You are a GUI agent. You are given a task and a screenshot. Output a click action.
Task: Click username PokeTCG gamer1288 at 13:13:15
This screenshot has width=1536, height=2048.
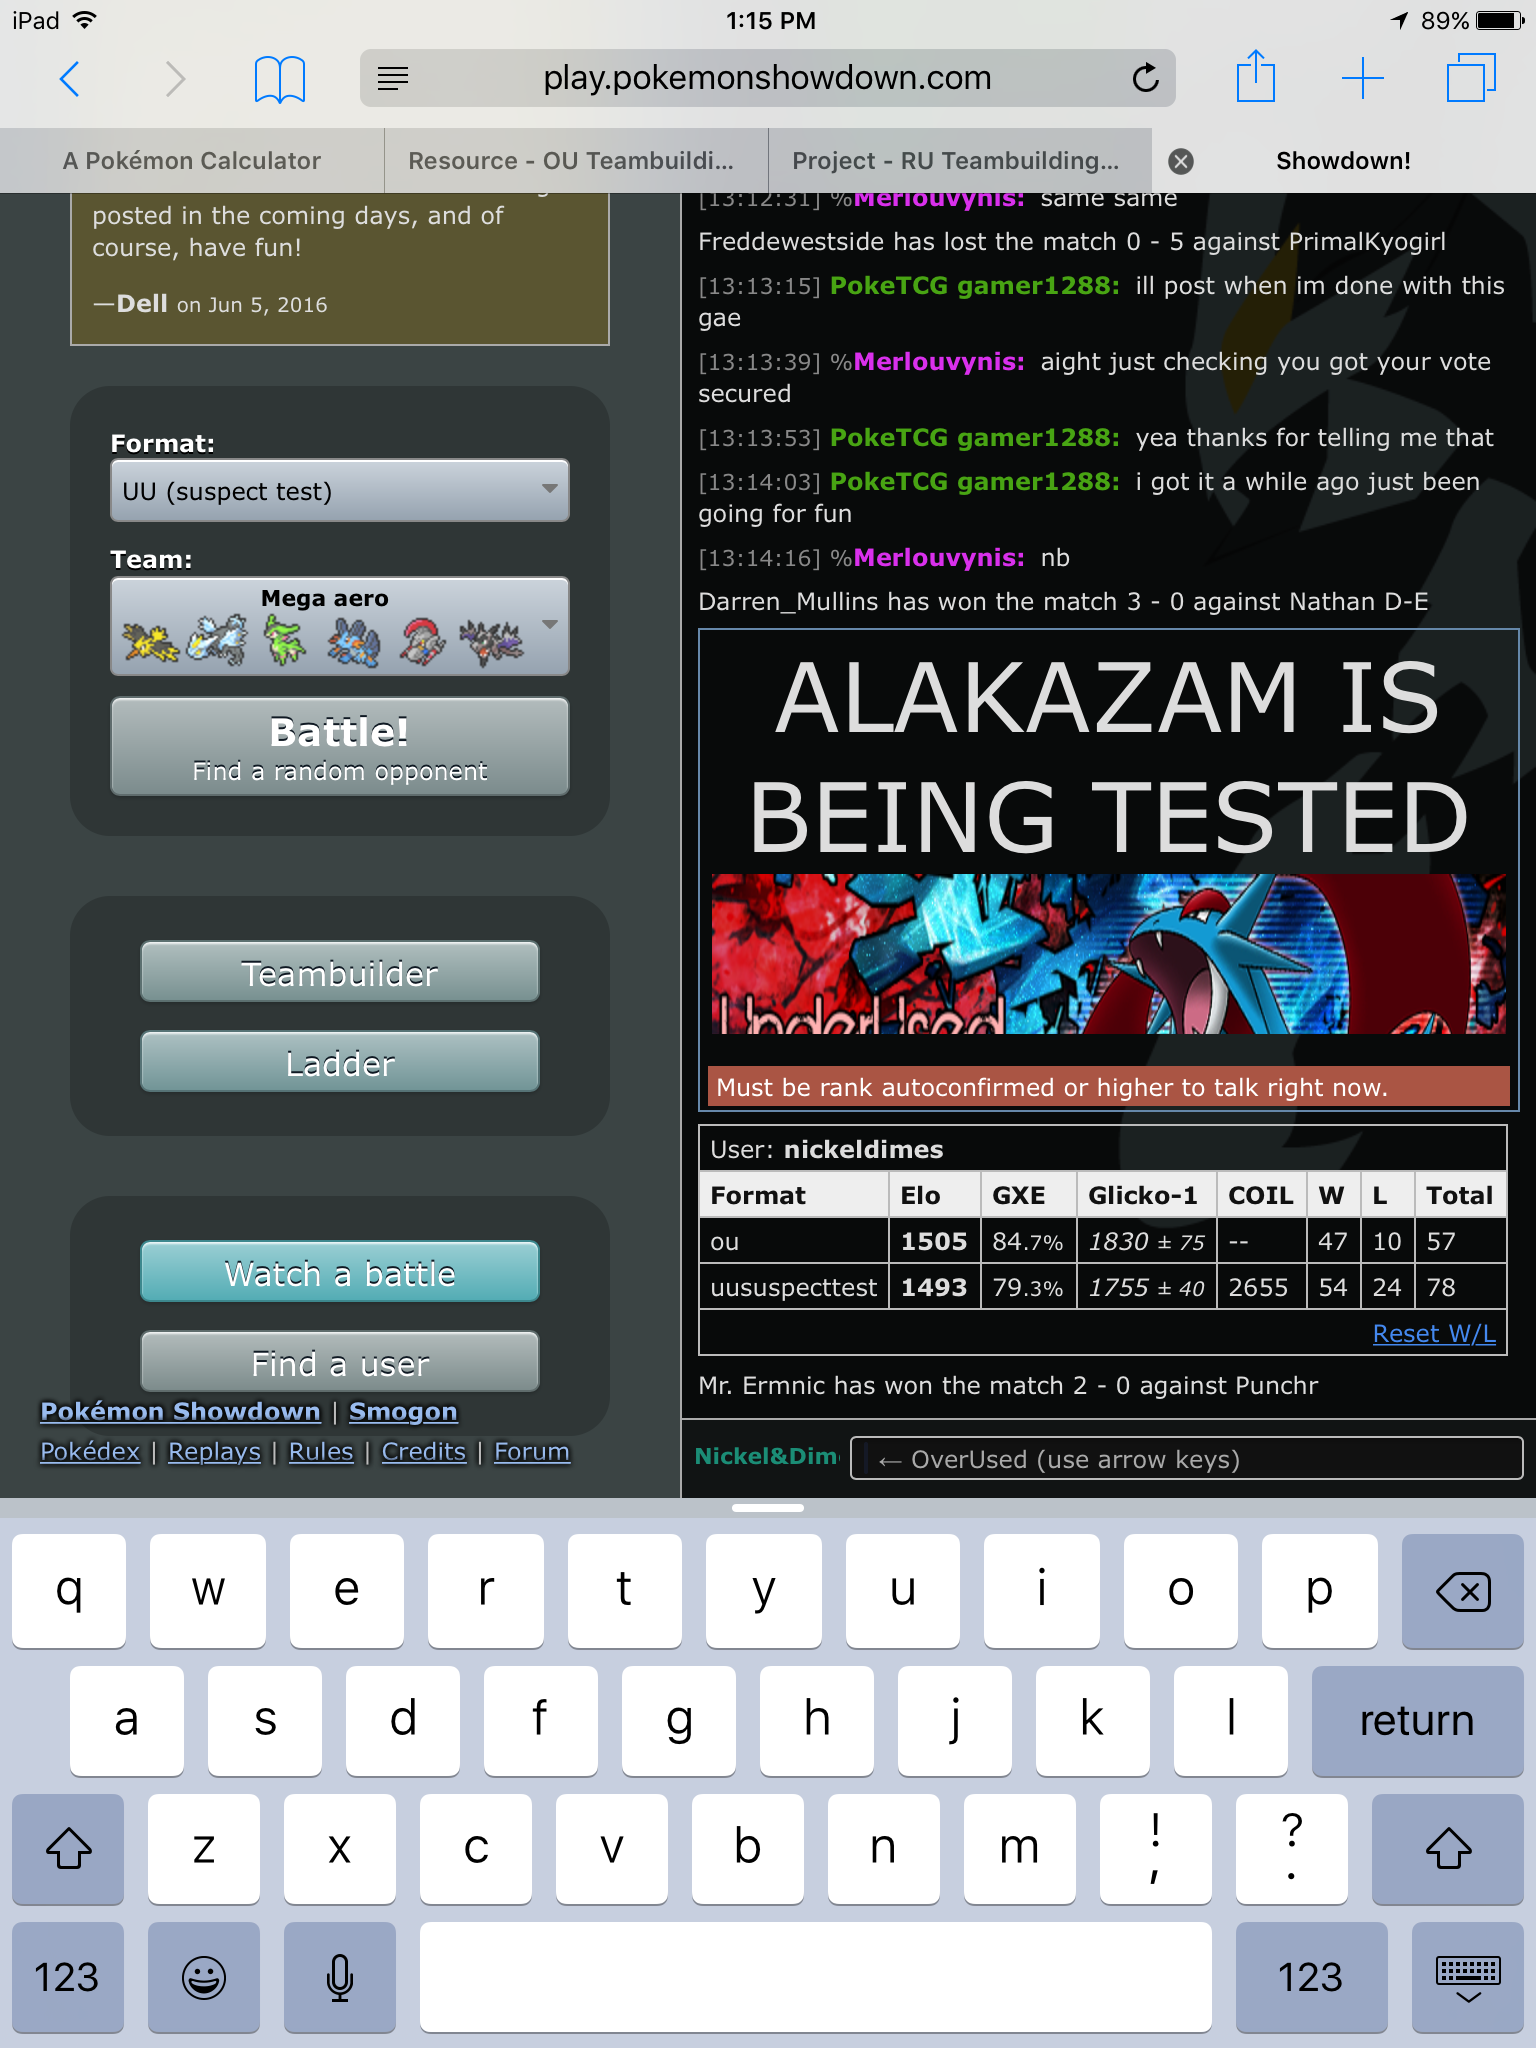coord(974,285)
